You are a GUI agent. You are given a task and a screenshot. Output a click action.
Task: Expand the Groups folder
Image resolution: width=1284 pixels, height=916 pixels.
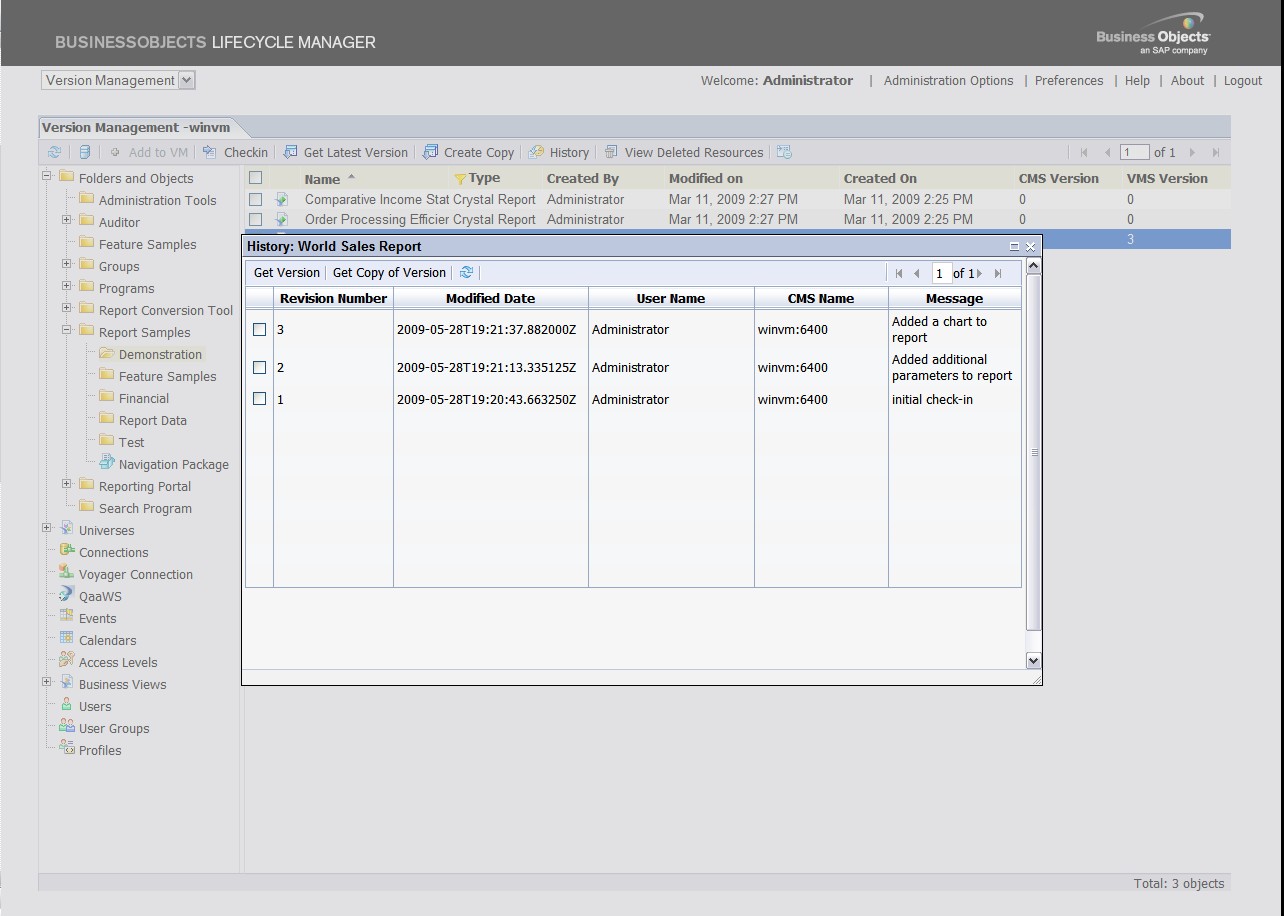coord(67,265)
